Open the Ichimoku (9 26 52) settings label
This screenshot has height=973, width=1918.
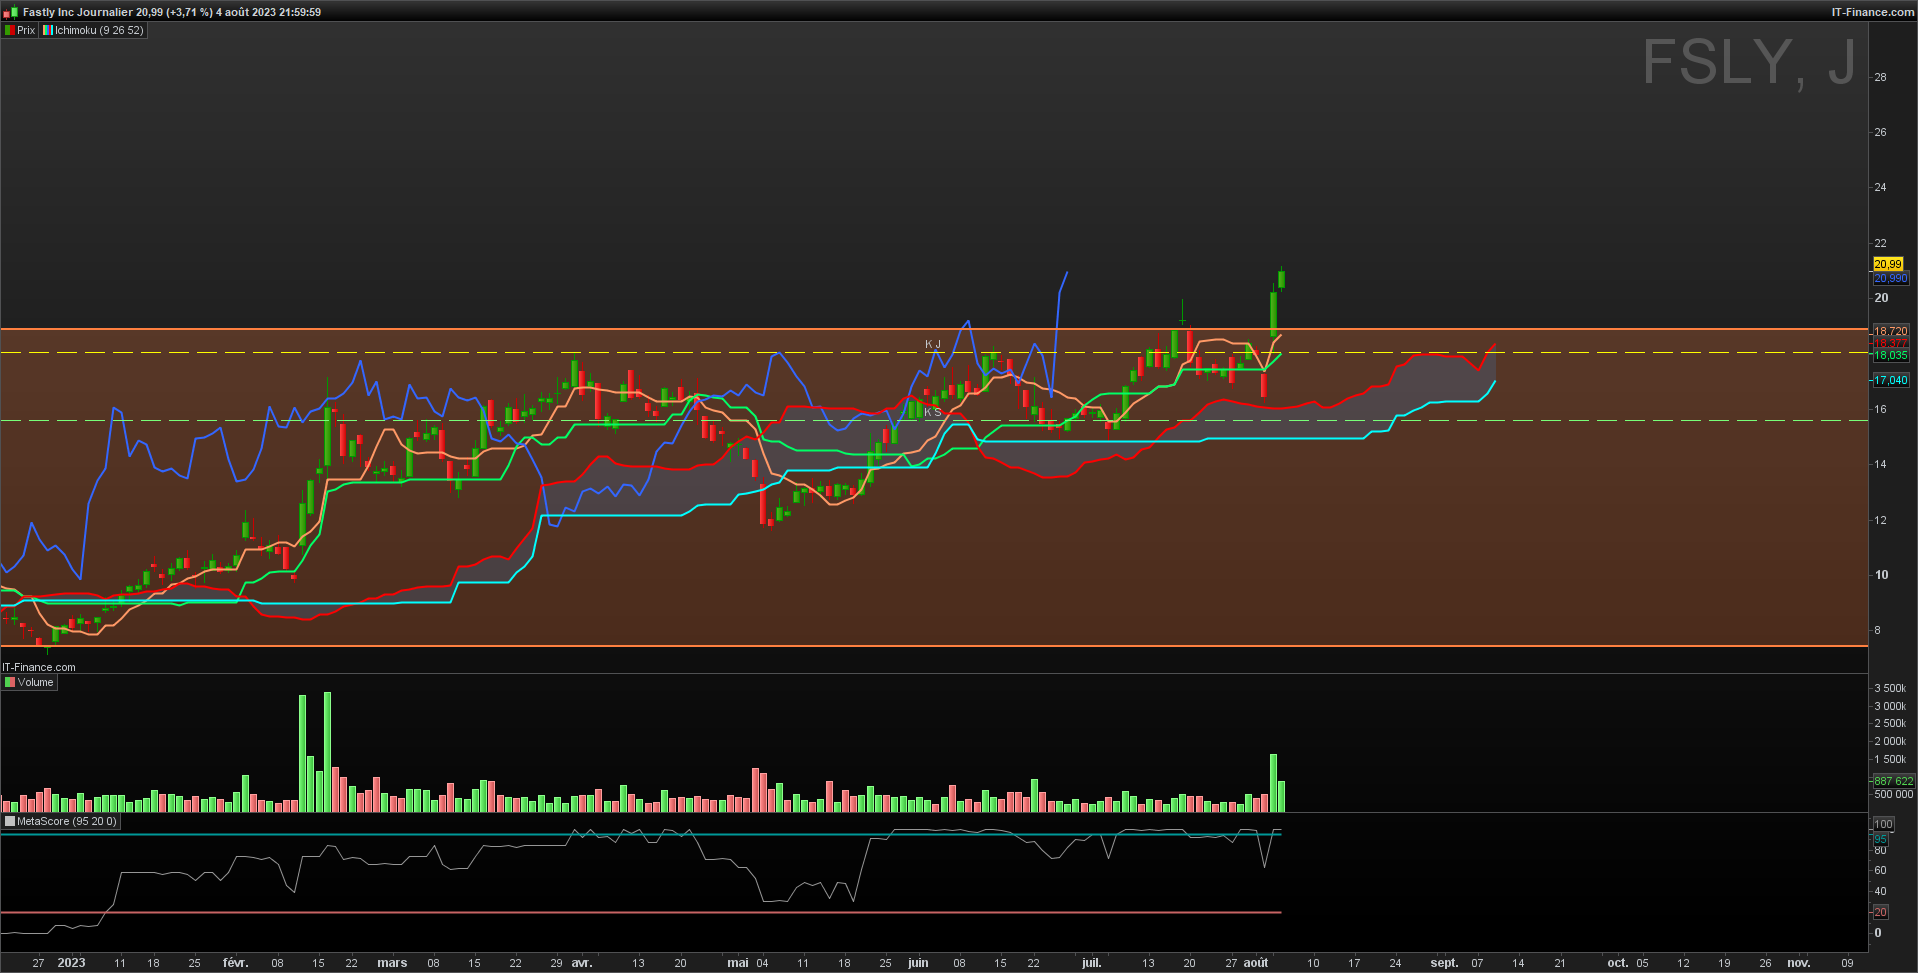point(94,30)
